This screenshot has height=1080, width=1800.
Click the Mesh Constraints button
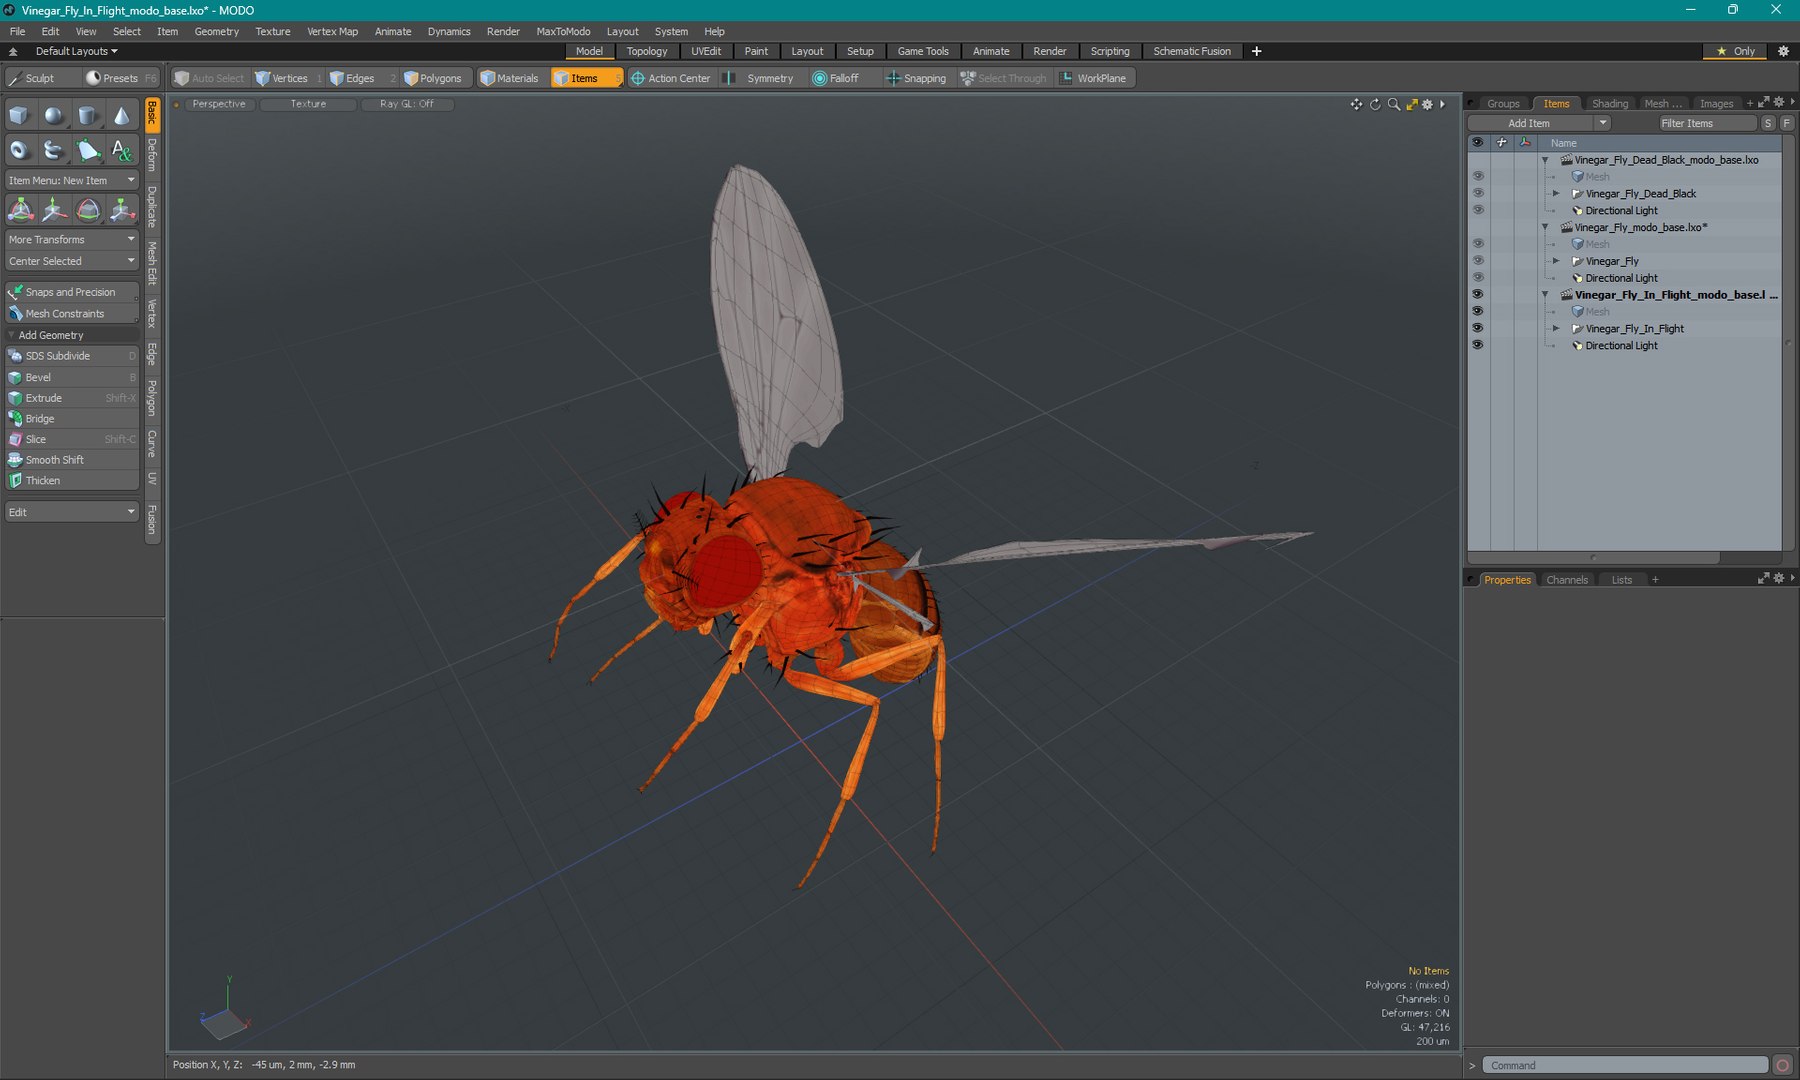(x=72, y=314)
